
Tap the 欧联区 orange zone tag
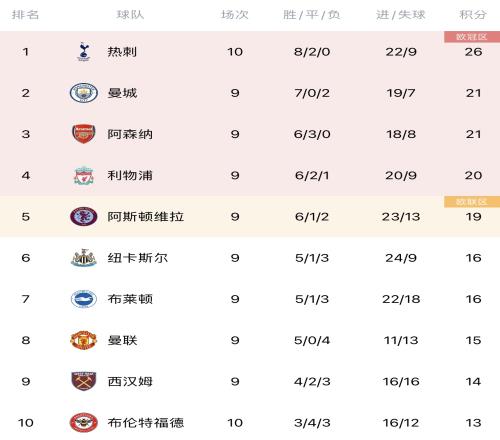pos(472,202)
